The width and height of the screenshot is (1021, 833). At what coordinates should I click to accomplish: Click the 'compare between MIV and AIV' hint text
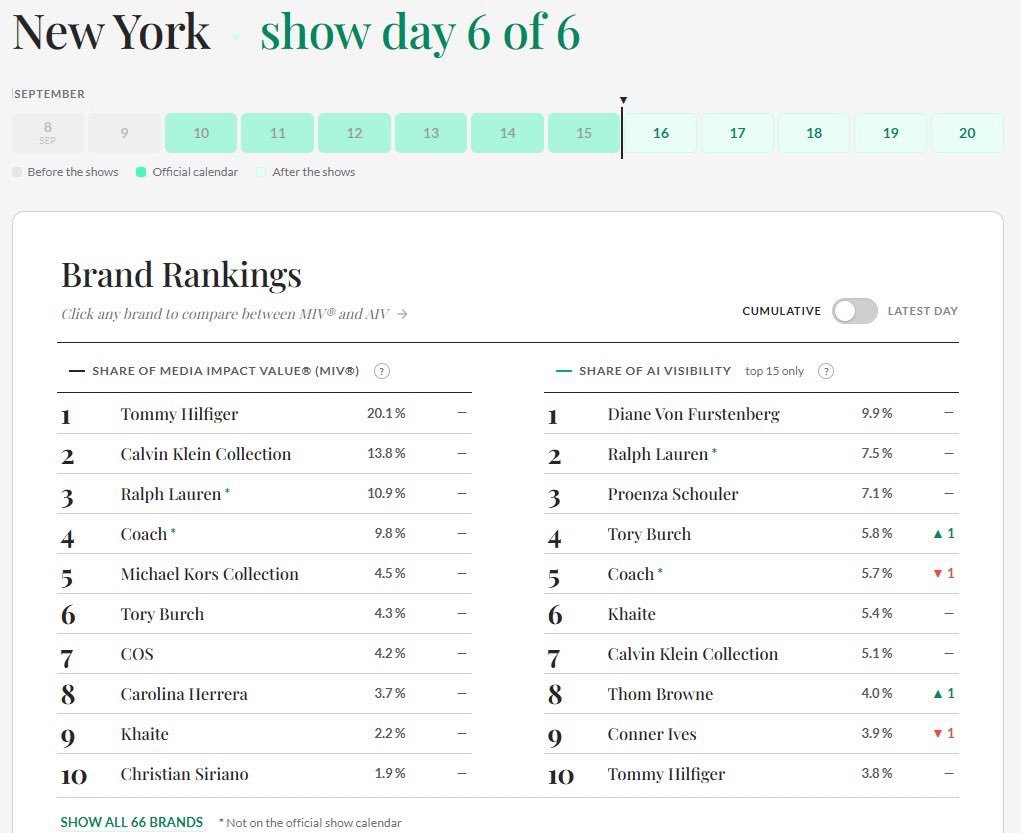click(x=225, y=314)
